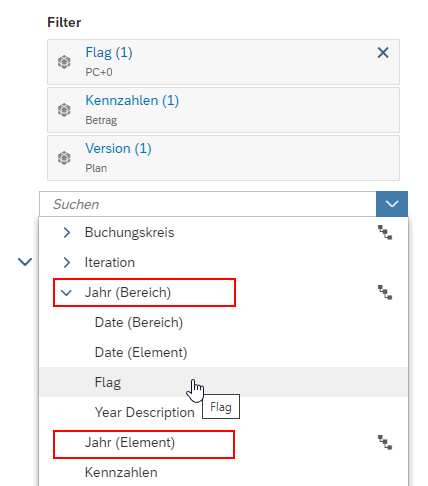Click hierarchy icon next to Jahr (Element)
The image size is (428, 486).
385,442
